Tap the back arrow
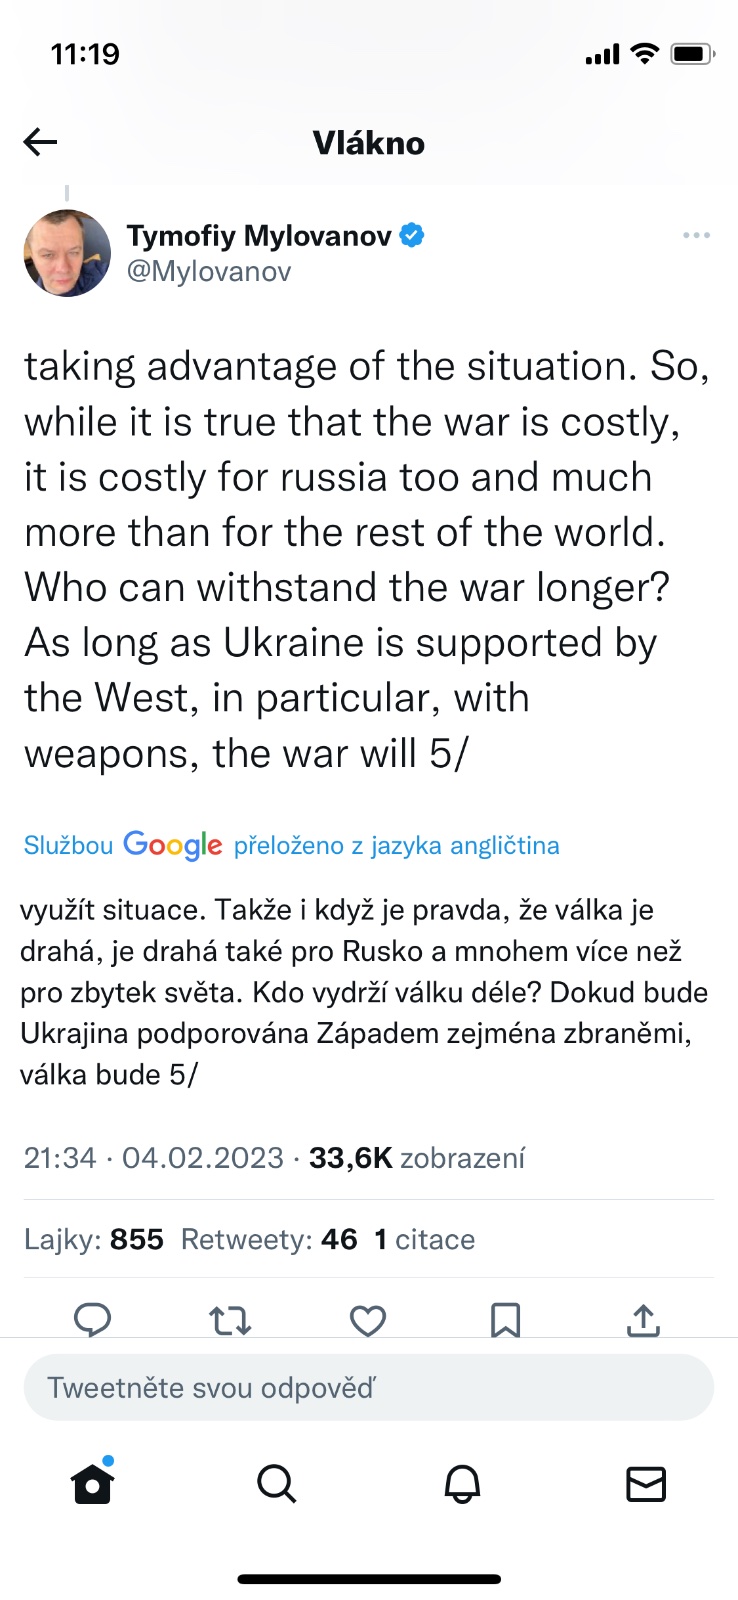This screenshot has height=1600, width=738. pyautogui.click(x=40, y=143)
